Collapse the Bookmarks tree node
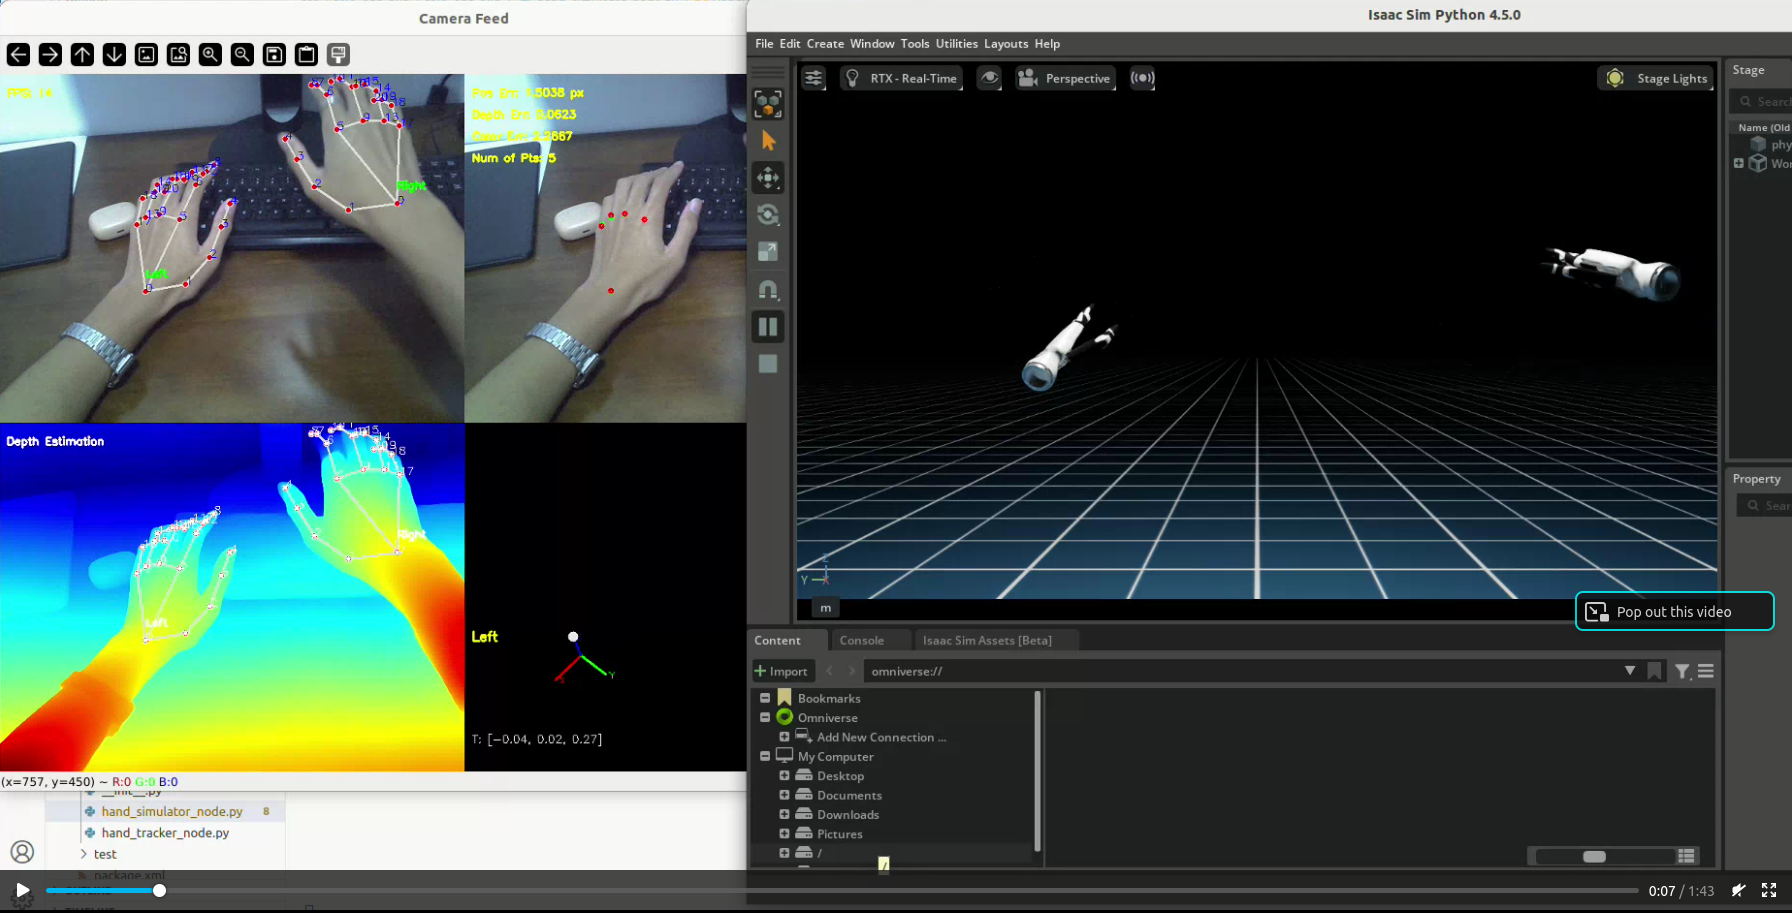The width and height of the screenshot is (1792, 913). pyautogui.click(x=765, y=698)
